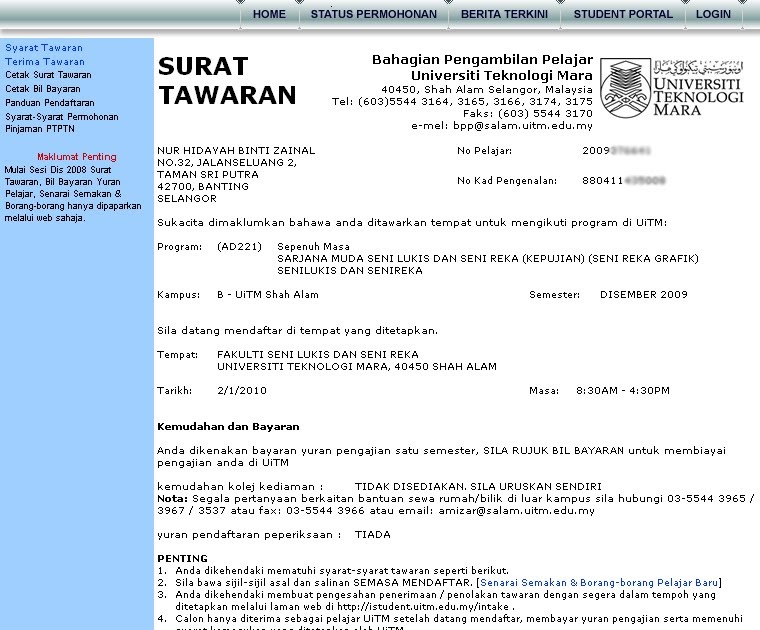Click the SURAT TAWARAN heading
Image resolution: width=760 pixels, height=630 pixels.
[x=227, y=80]
